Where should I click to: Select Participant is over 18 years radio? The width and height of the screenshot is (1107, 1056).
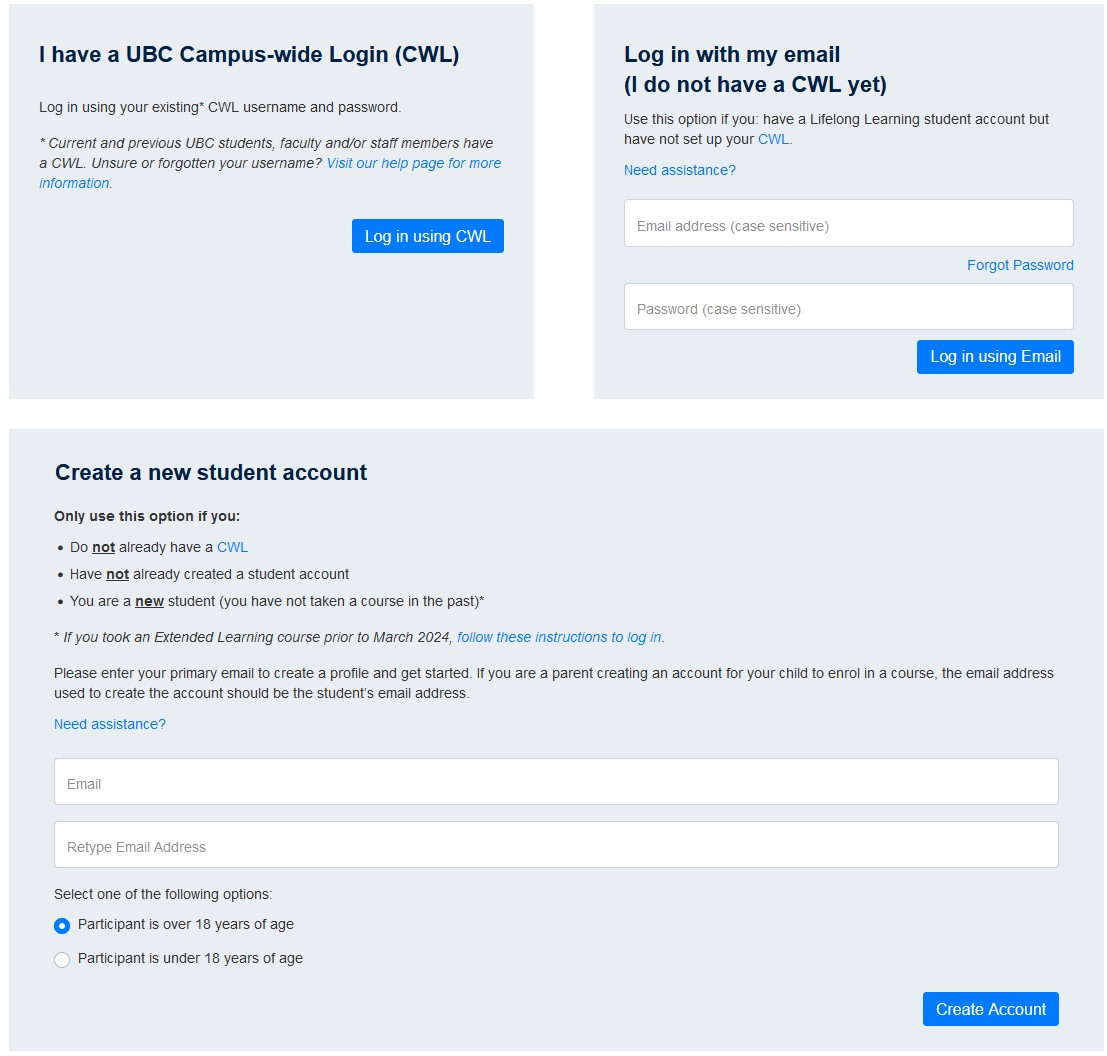click(x=62, y=925)
